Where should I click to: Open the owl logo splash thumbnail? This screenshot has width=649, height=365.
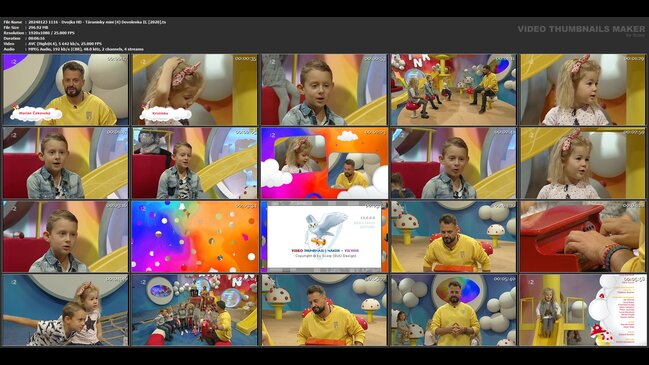pyautogui.click(x=324, y=237)
